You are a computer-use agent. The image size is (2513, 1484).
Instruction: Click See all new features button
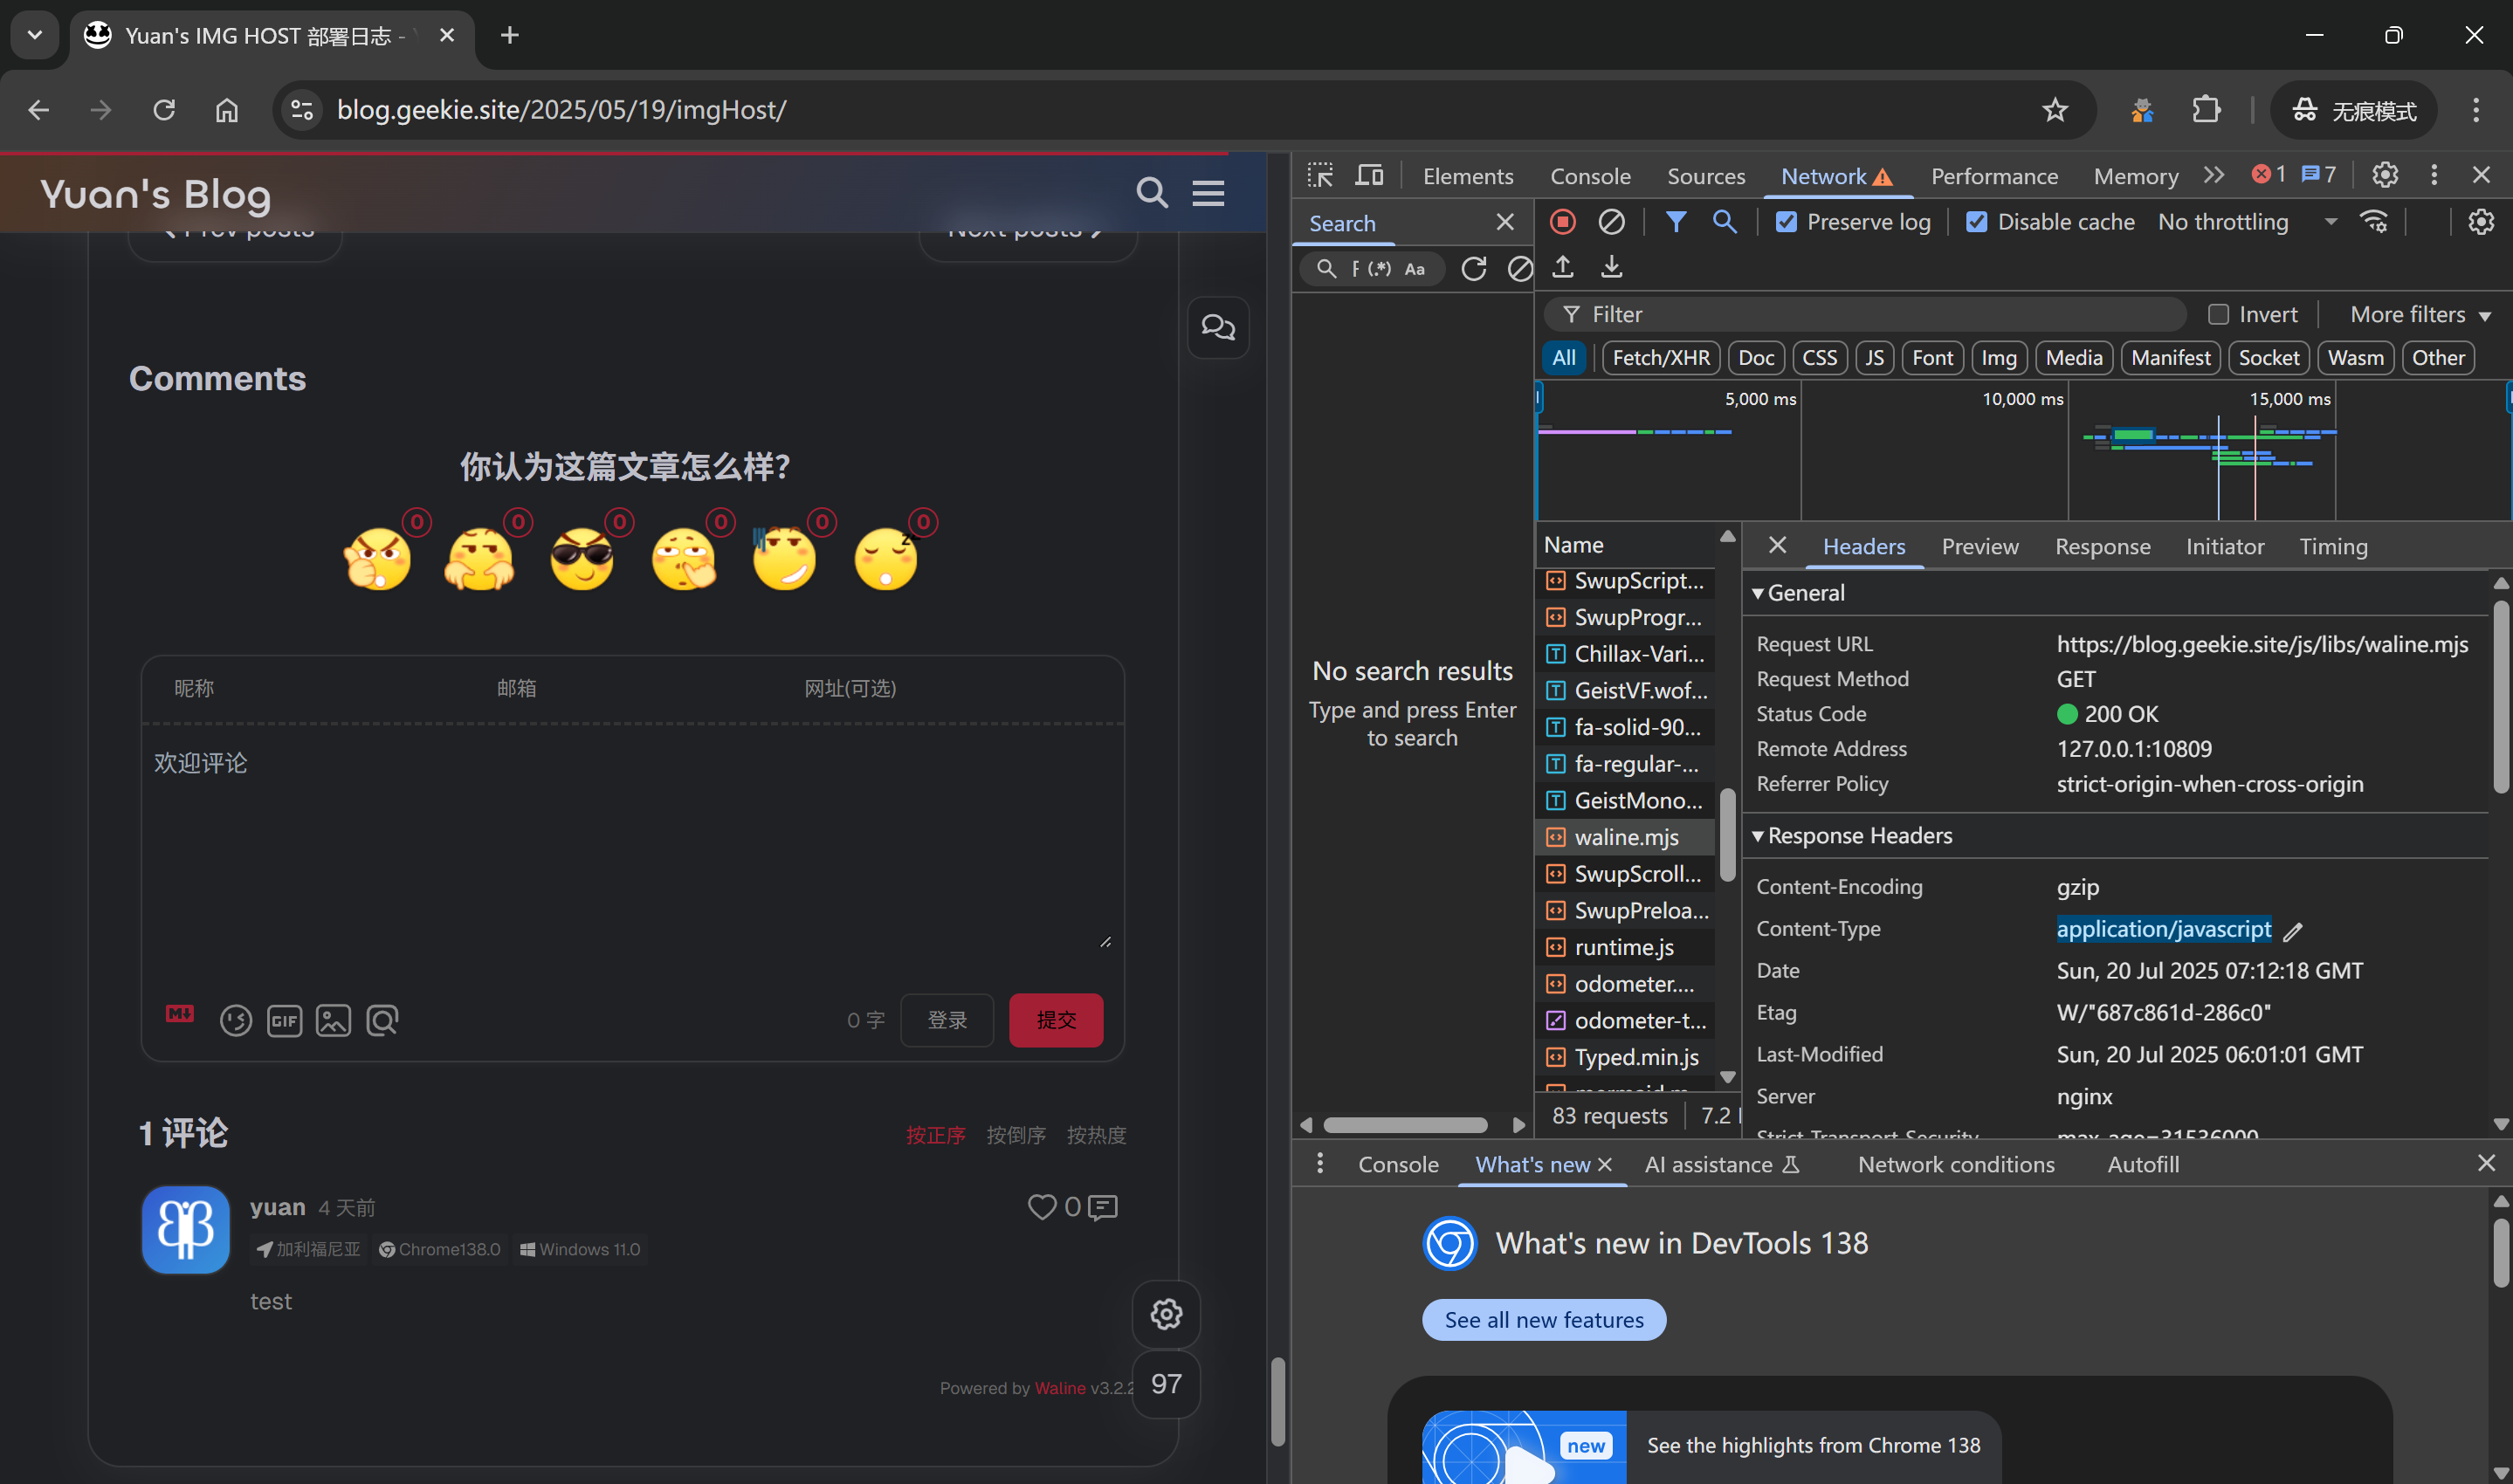[1543, 1320]
